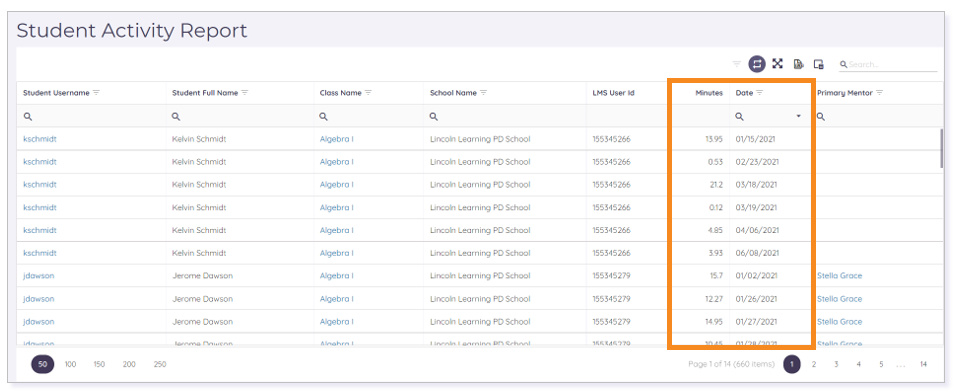Sort by the LMS User Id header
The height and width of the screenshot is (392, 961).
613,93
